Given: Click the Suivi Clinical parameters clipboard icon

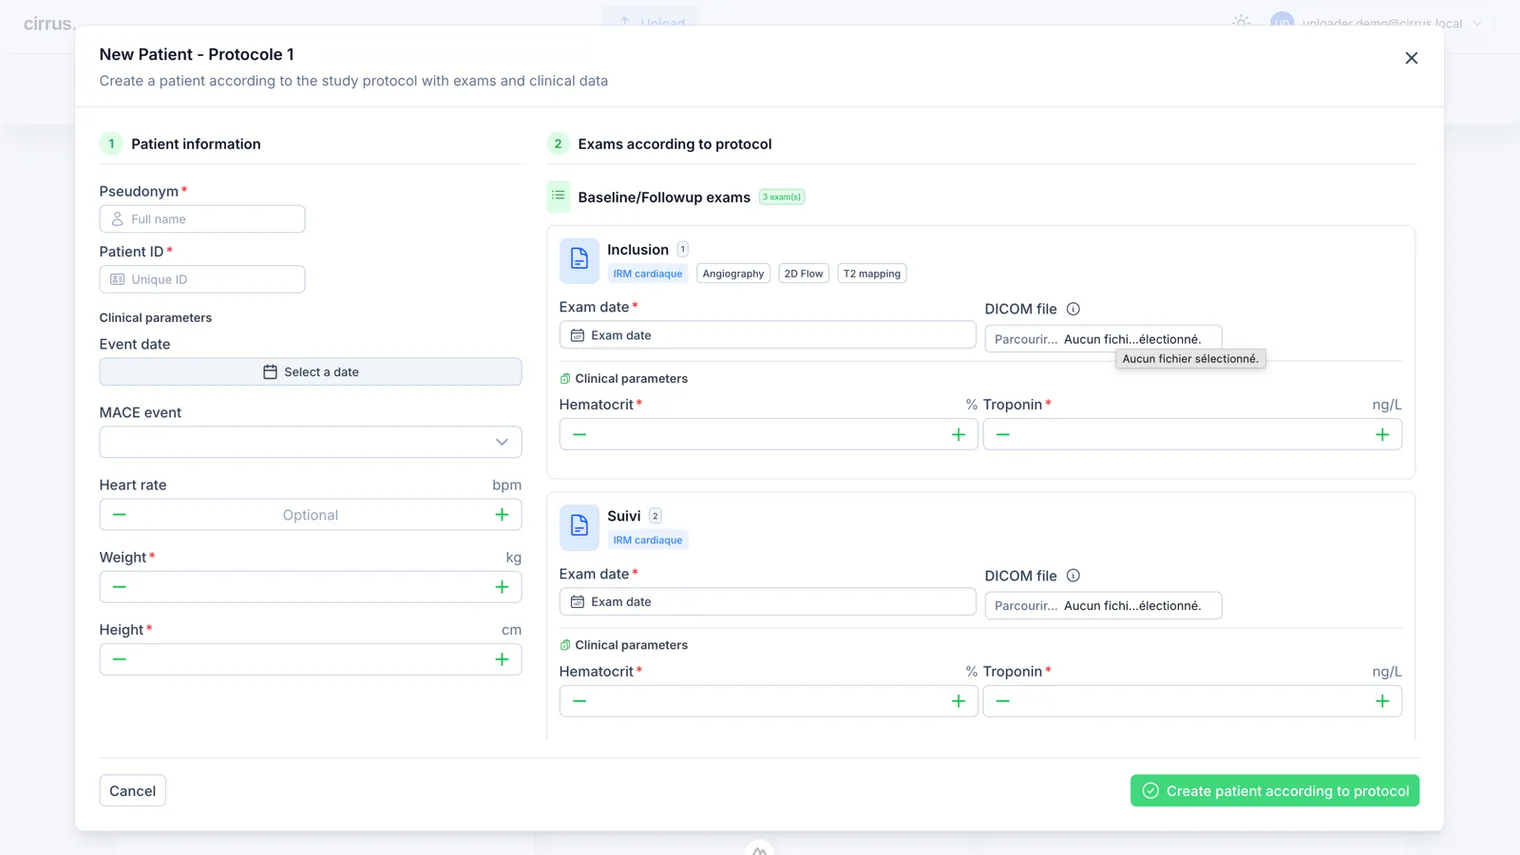Looking at the screenshot, I should click(x=565, y=645).
